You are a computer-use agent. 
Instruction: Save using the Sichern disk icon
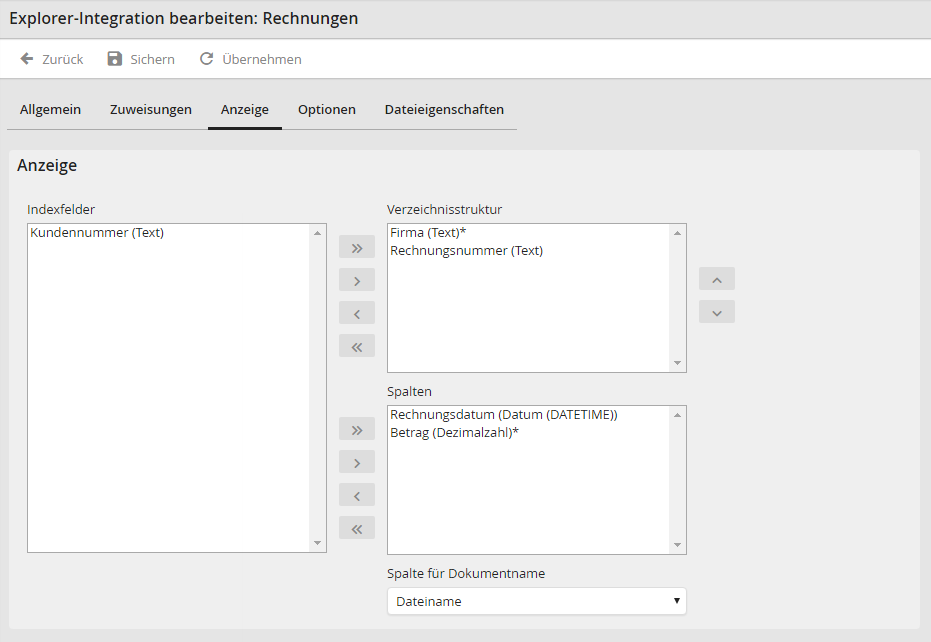point(115,59)
